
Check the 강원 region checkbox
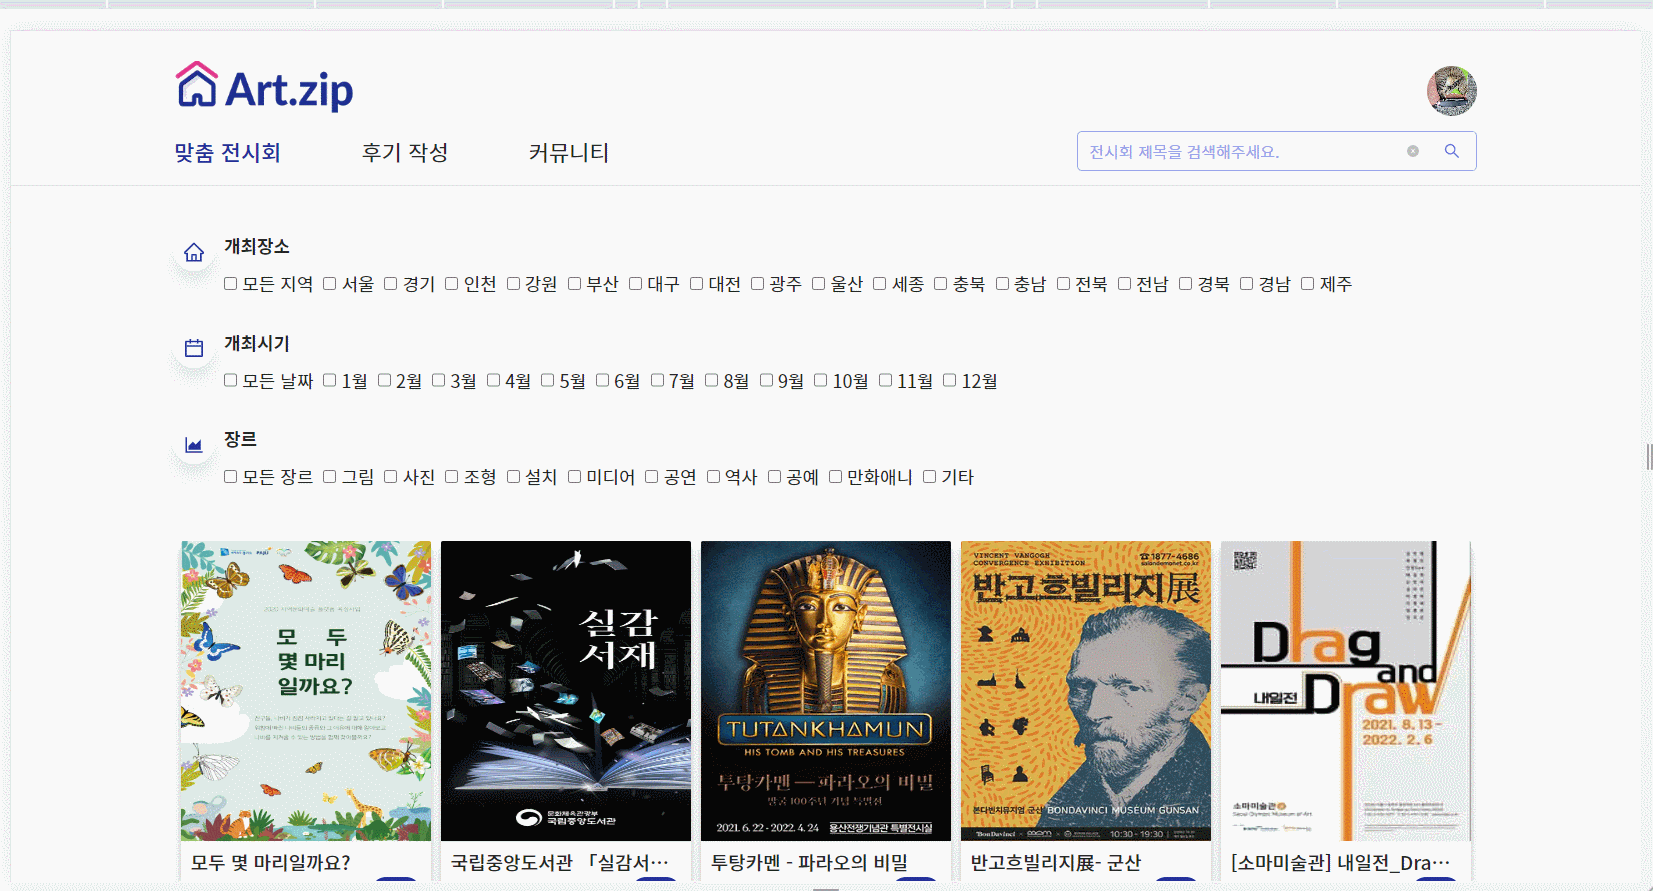(514, 284)
